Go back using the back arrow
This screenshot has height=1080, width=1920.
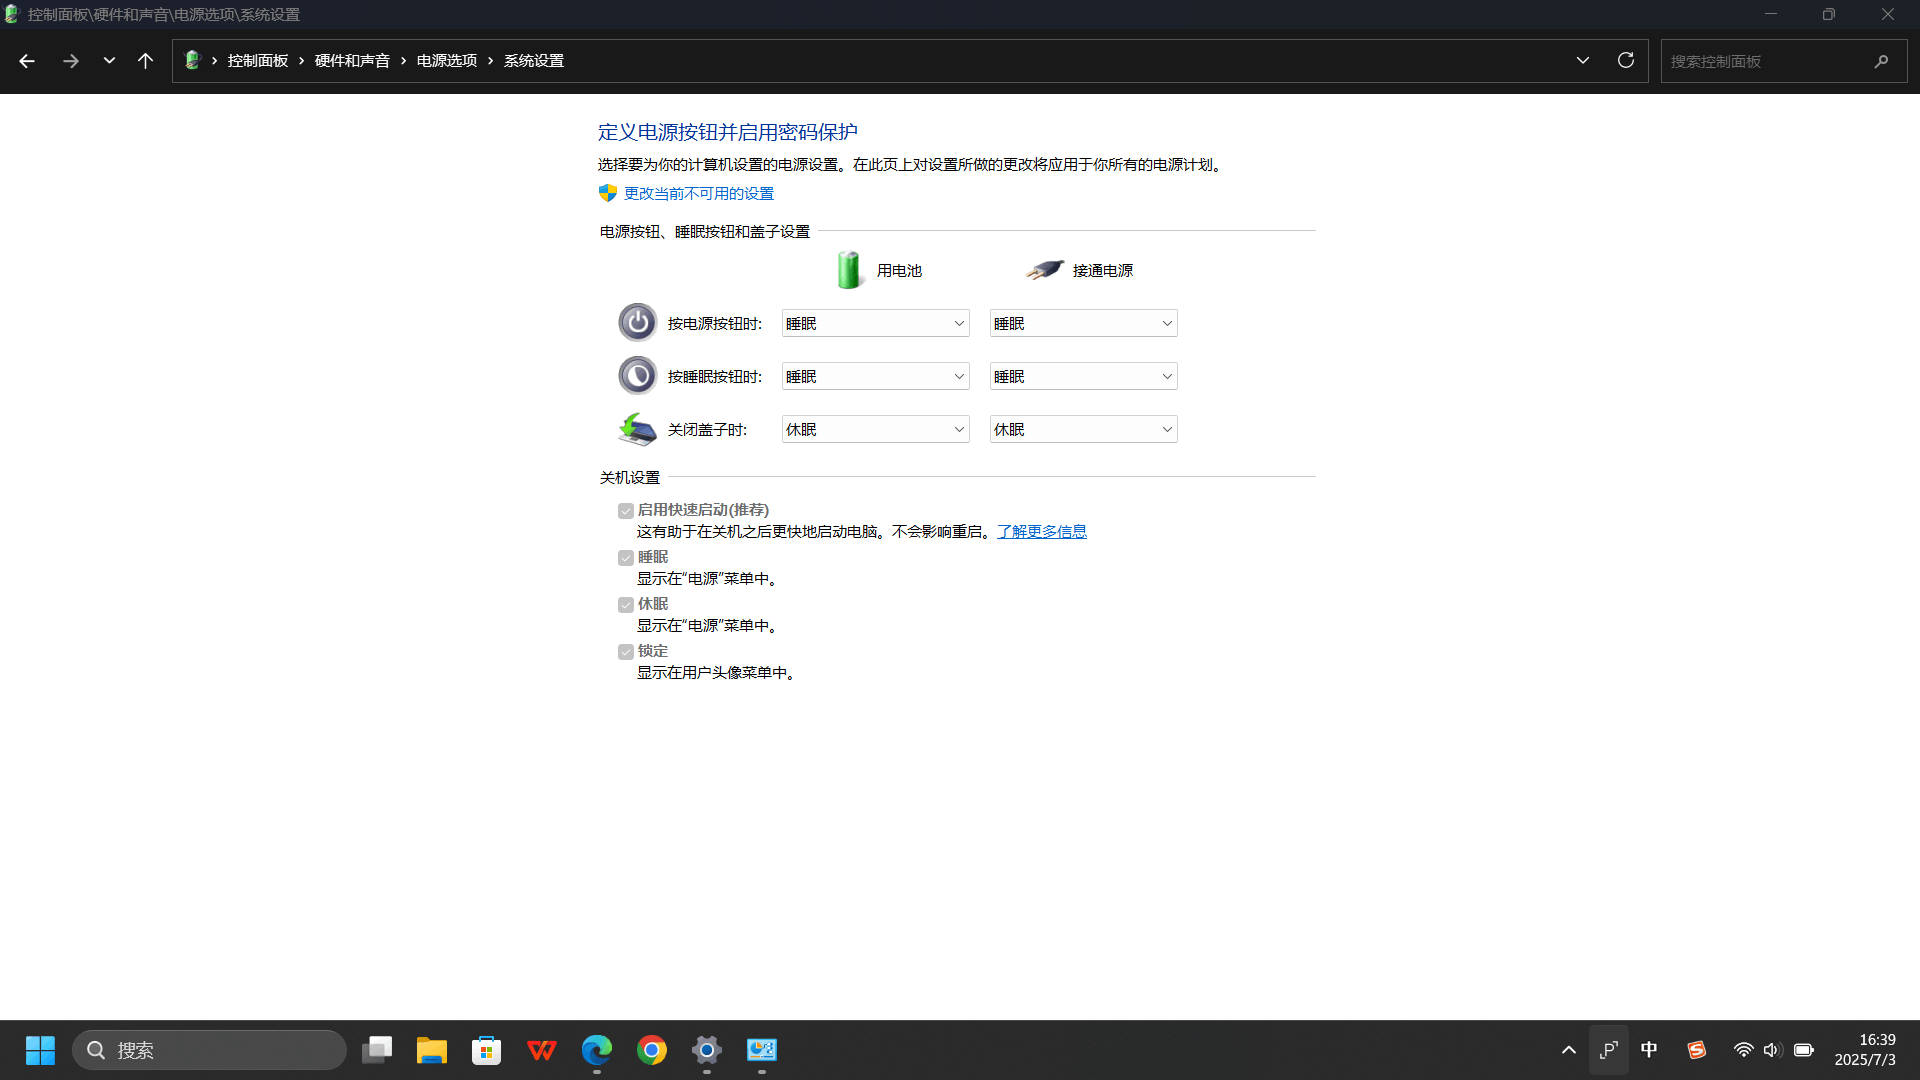pyautogui.click(x=27, y=61)
